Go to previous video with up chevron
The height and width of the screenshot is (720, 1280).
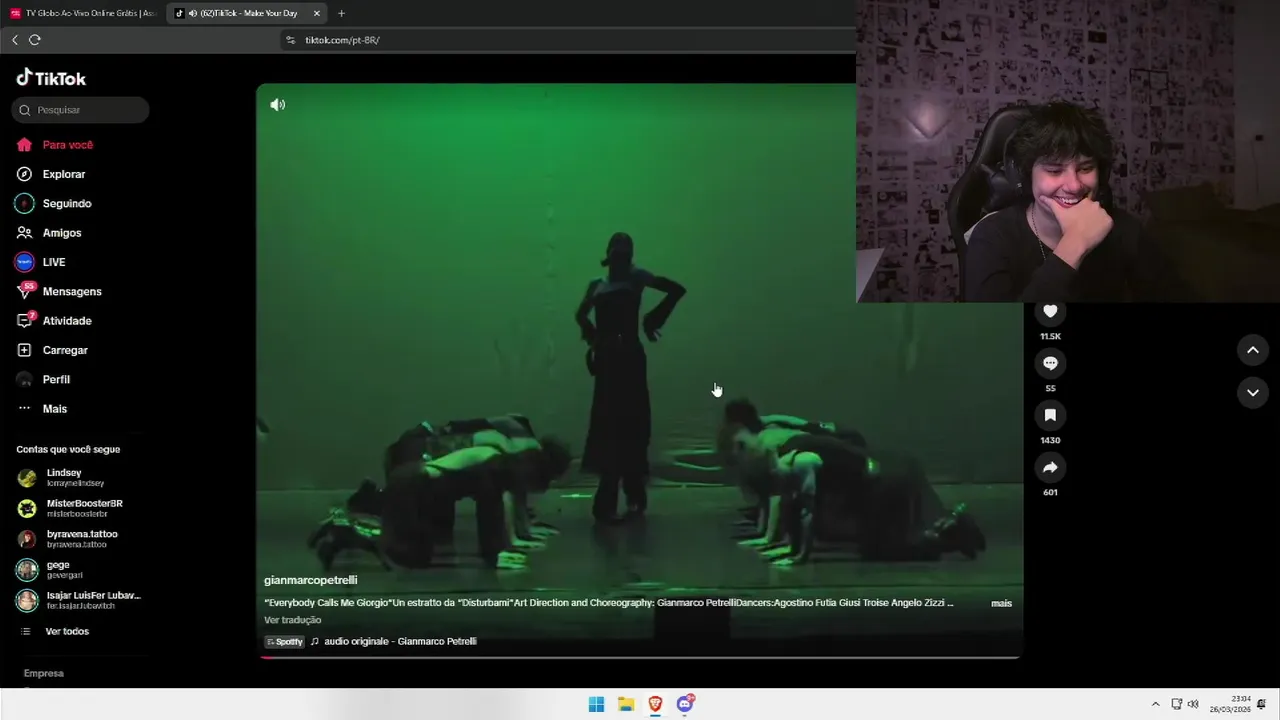(1252, 350)
